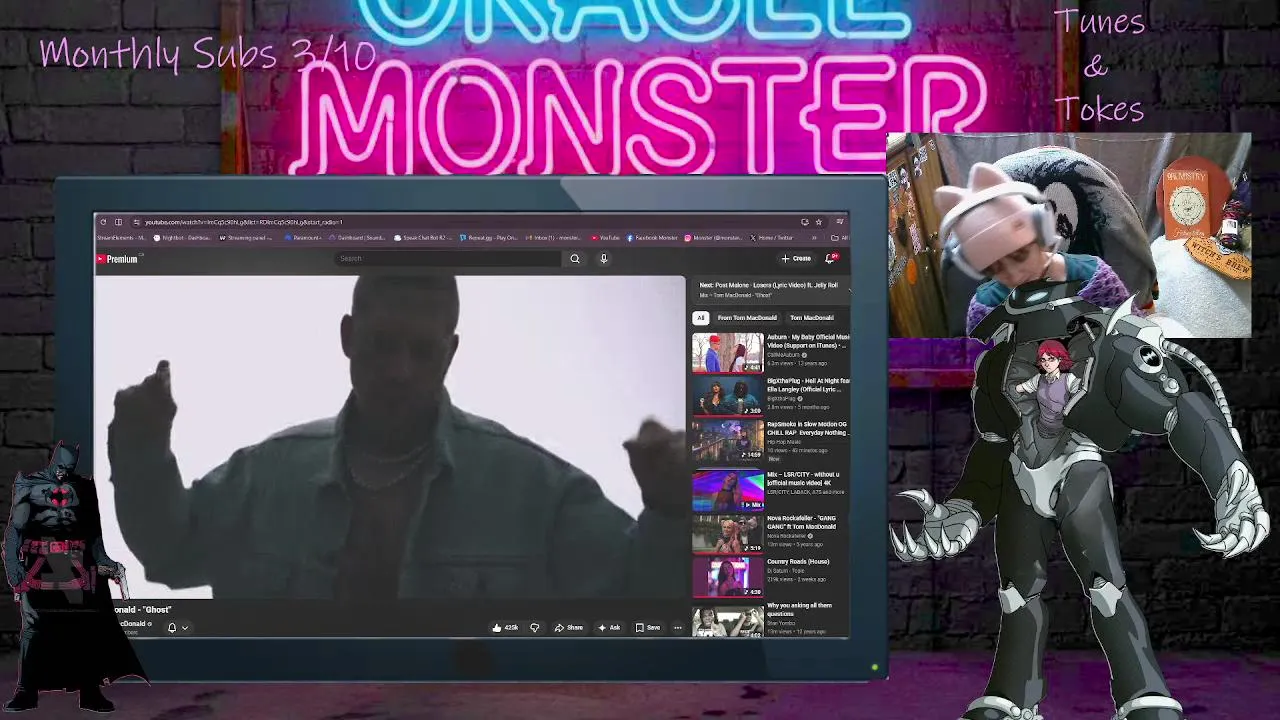This screenshot has height=720, width=1280.
Task: Click the Share button
Action: point(569,628)
